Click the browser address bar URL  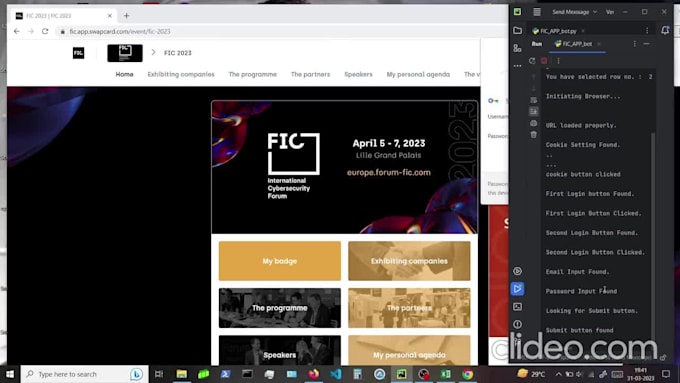(x=120, y=31)
